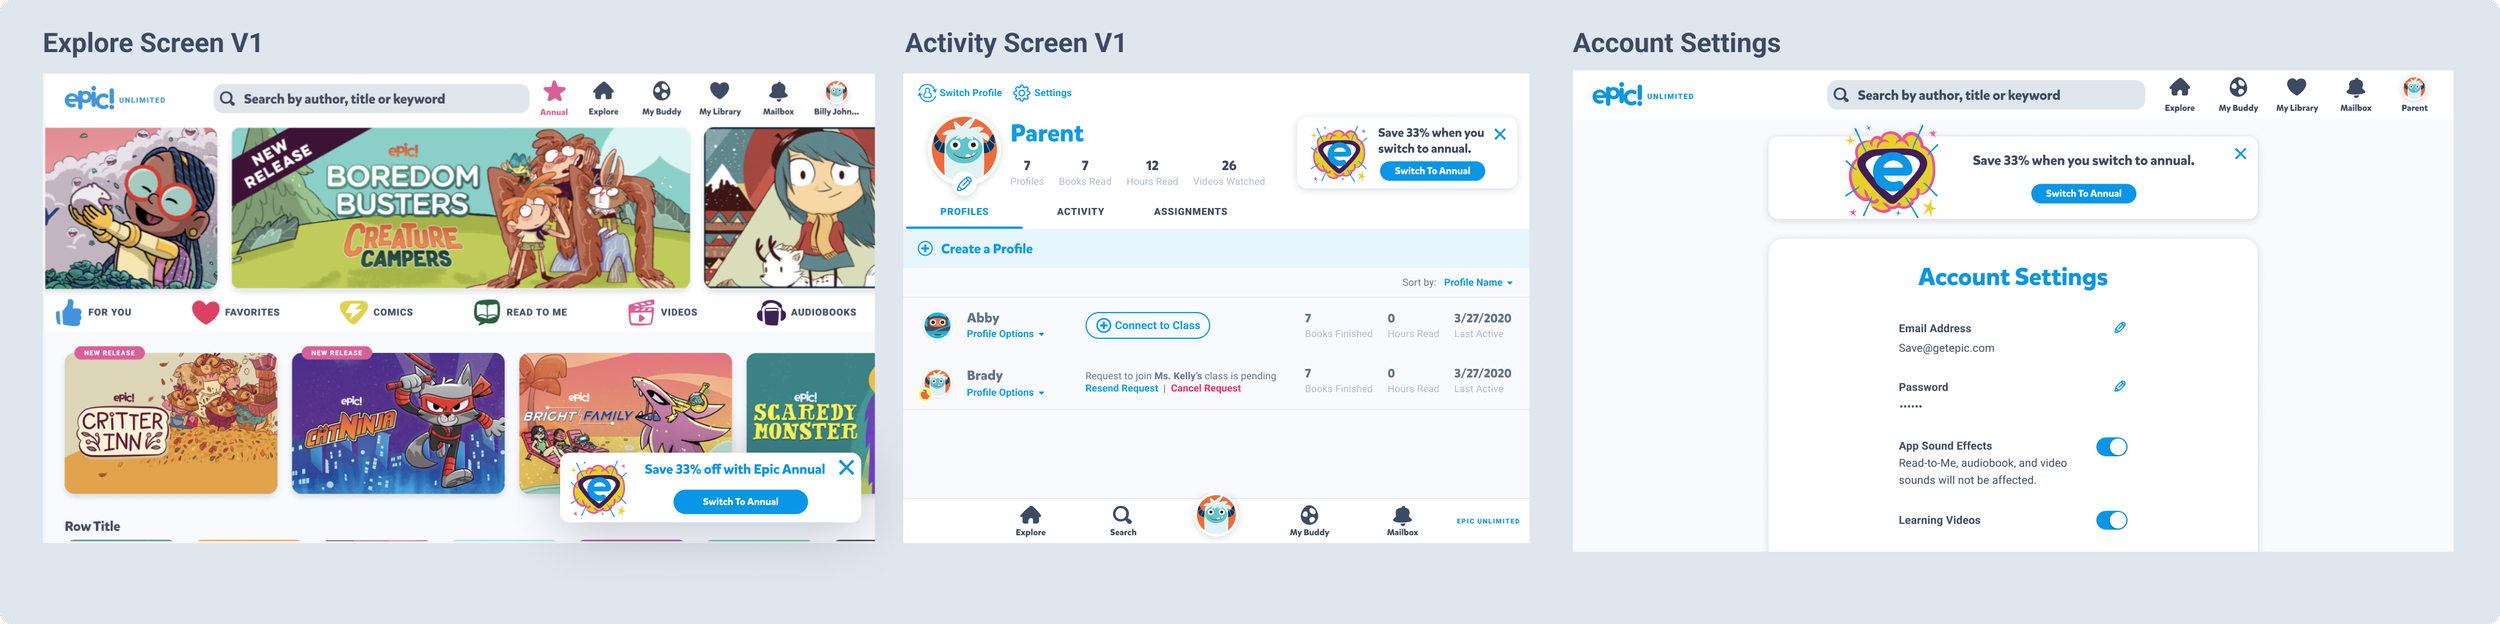Select the Read To Me category
The width and height of the screenshot is (2500, 624).
pos(486,312)
